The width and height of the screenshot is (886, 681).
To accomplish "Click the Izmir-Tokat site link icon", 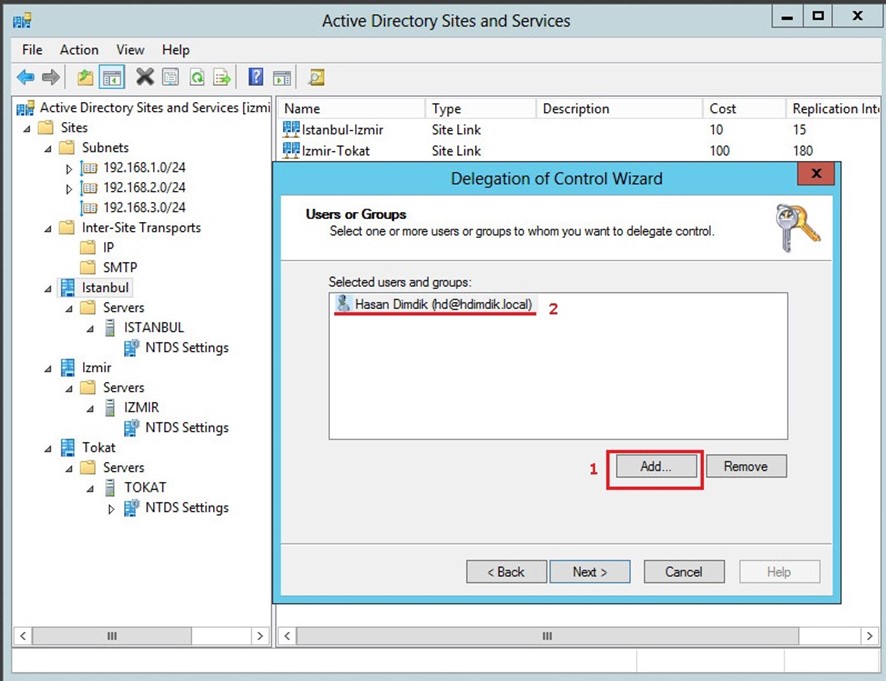I will [290, 150].
